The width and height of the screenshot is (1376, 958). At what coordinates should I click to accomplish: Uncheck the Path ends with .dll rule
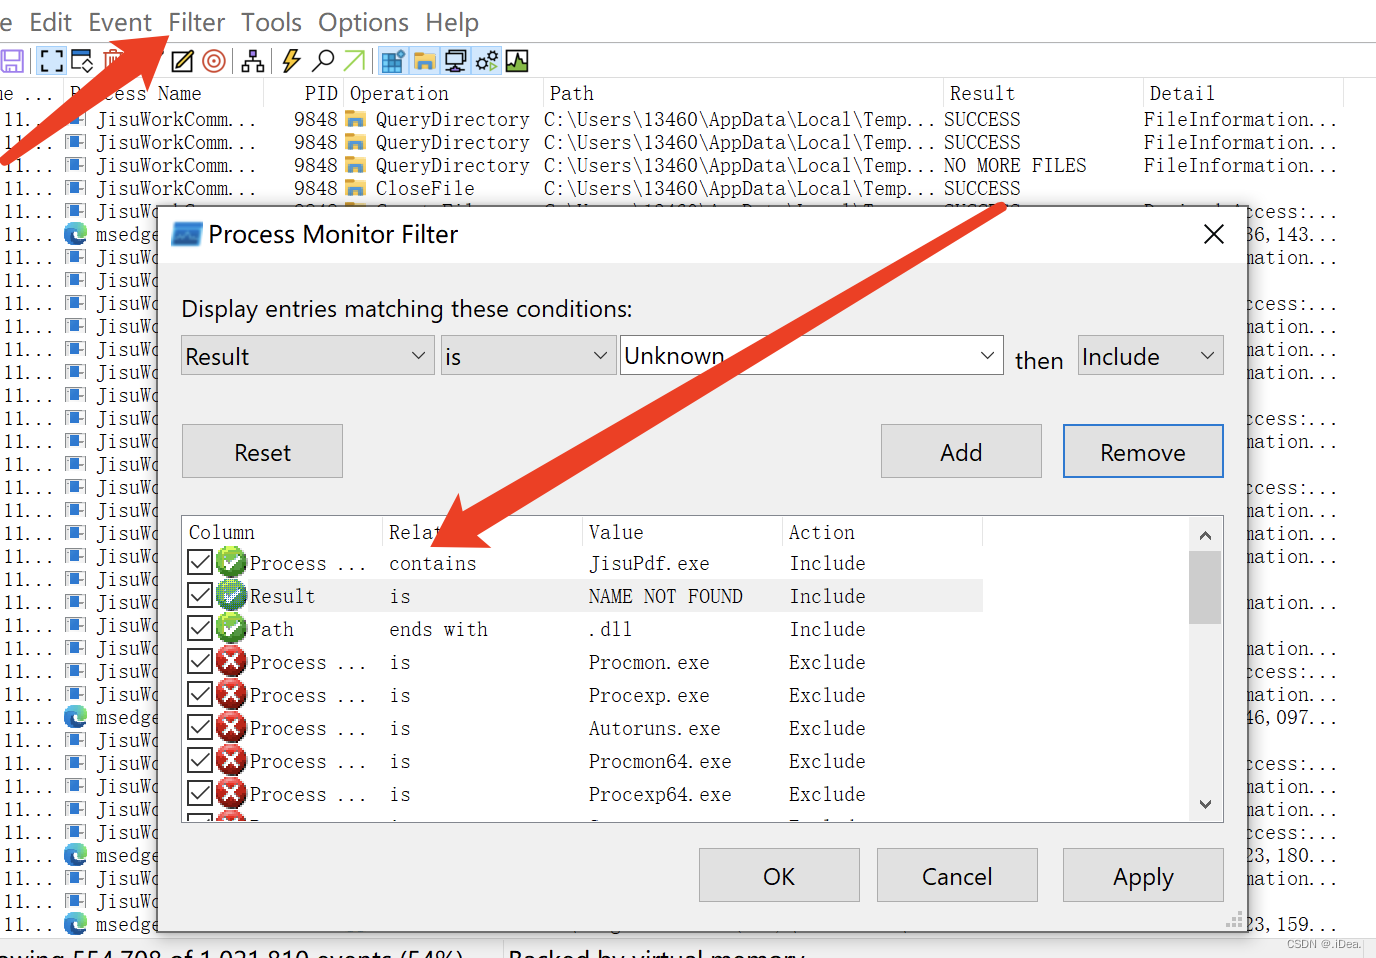click(200, 628)
